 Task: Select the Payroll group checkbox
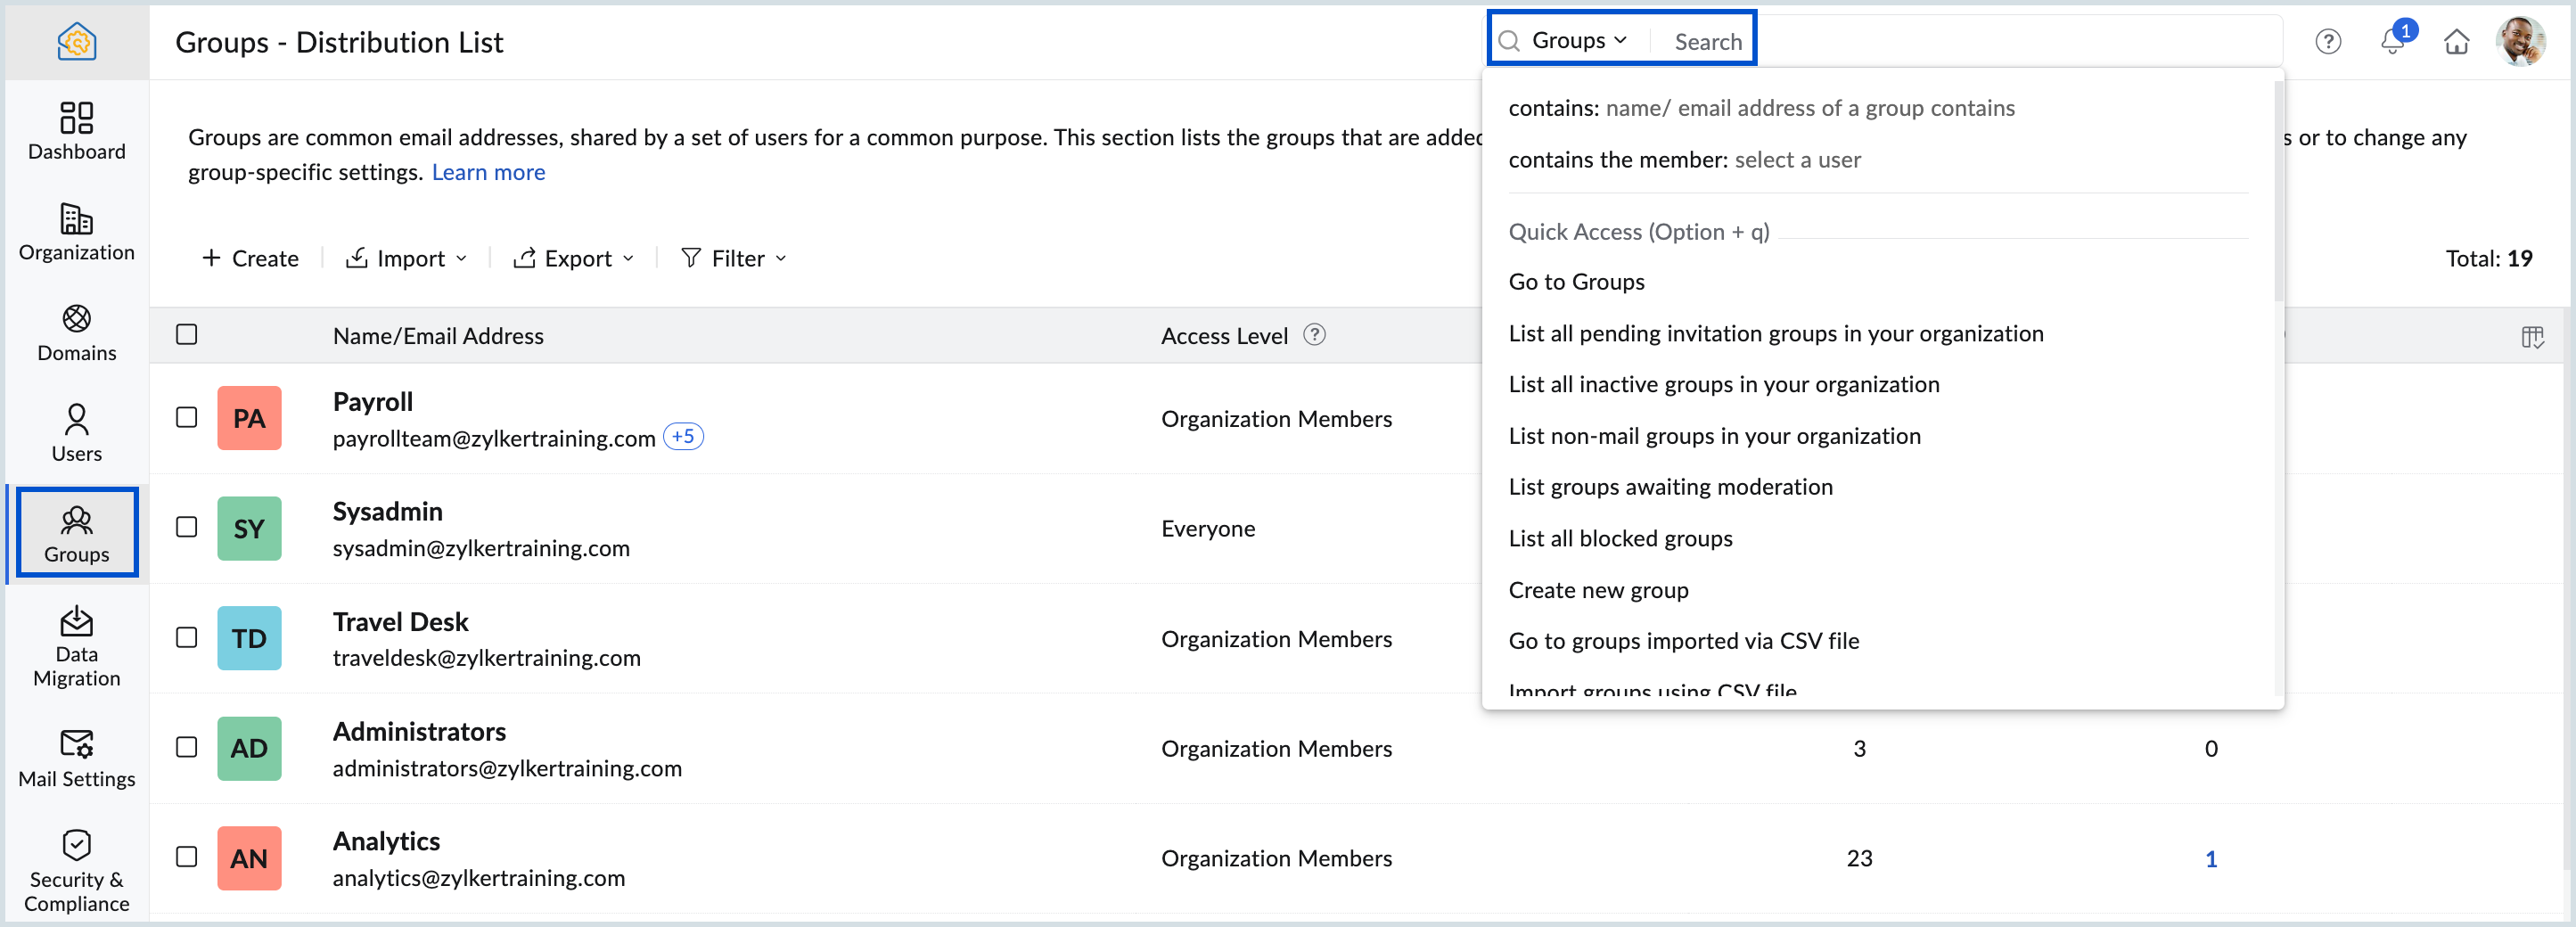click(186, 417)
